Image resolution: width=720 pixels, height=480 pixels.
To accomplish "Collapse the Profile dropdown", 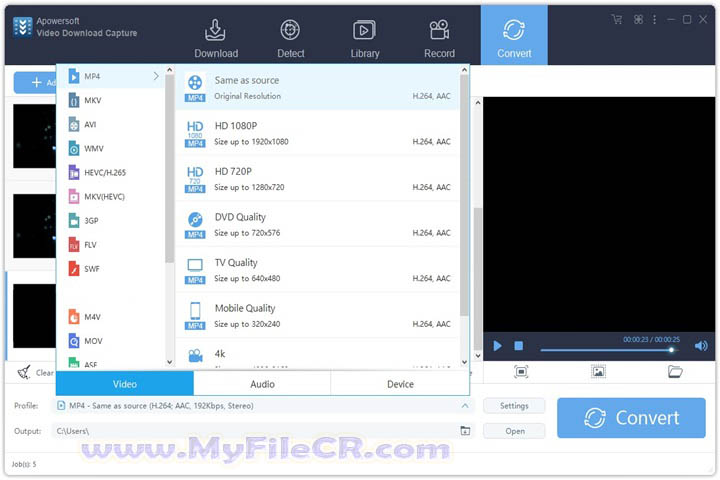I will click(x=465, y=406).
